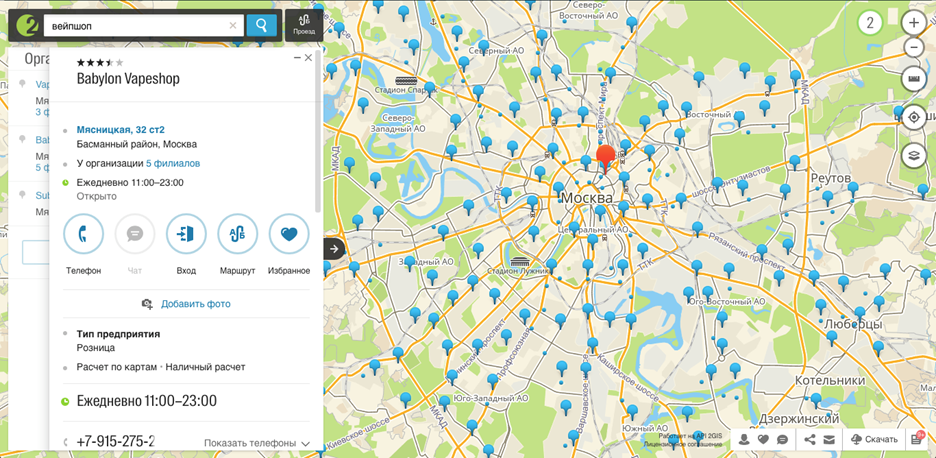
Task: Click the Северо-Западный АО map label
Action: [398, 123]
